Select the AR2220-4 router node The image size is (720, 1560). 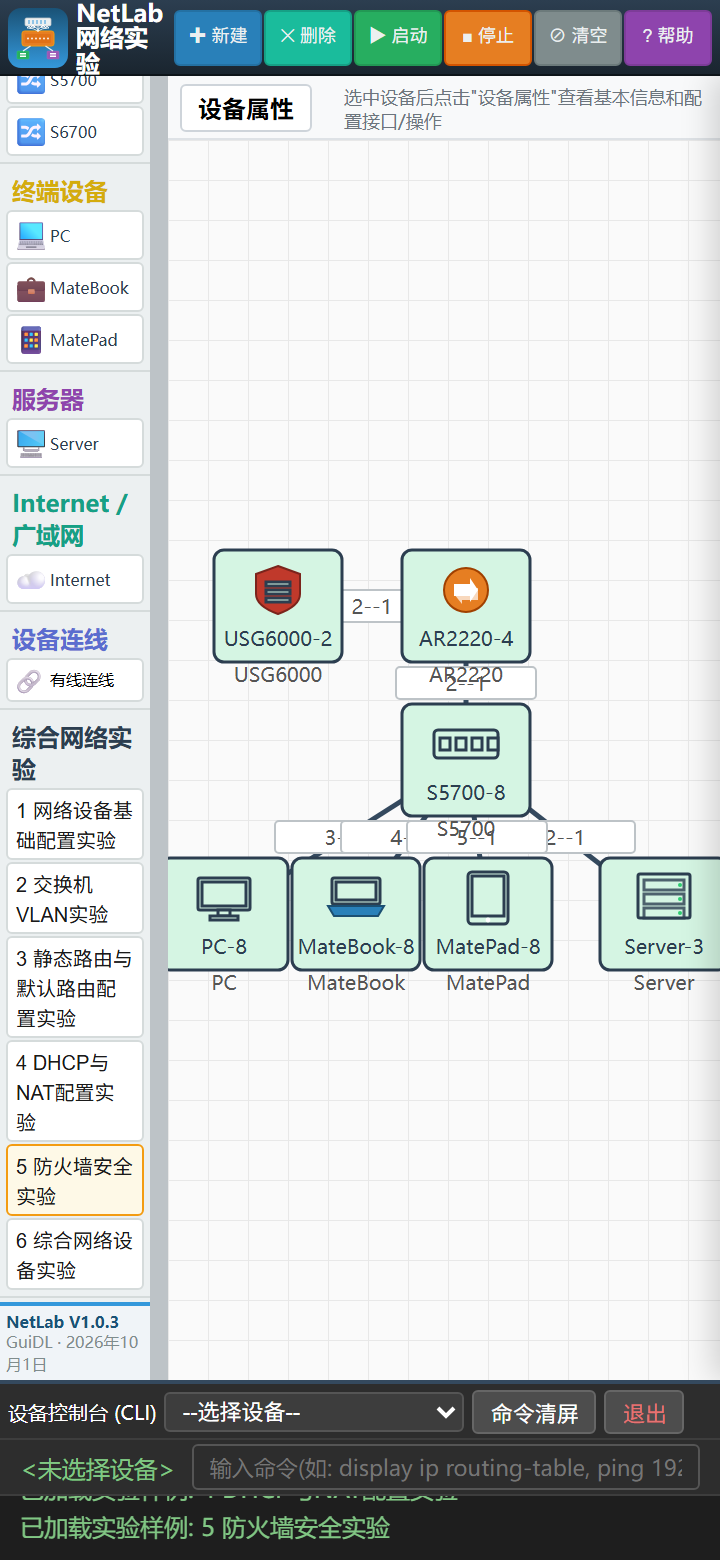click(x=466, y=606)
